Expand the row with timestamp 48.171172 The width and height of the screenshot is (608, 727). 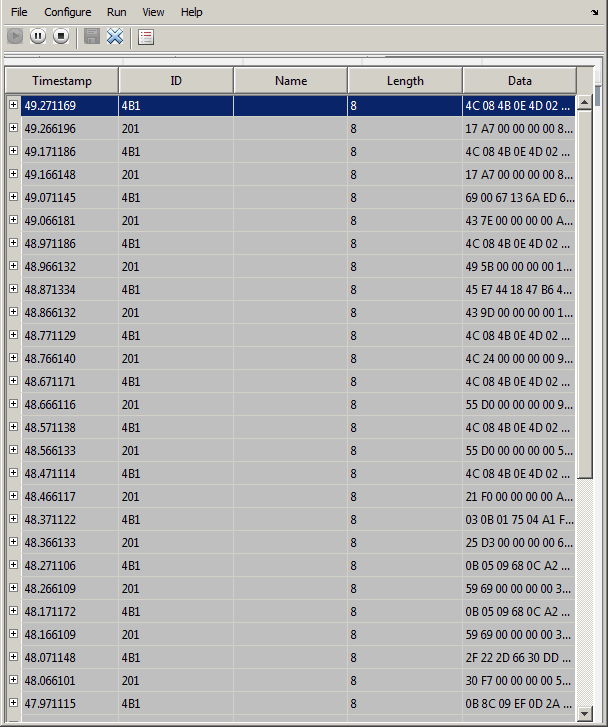point(13,611)
